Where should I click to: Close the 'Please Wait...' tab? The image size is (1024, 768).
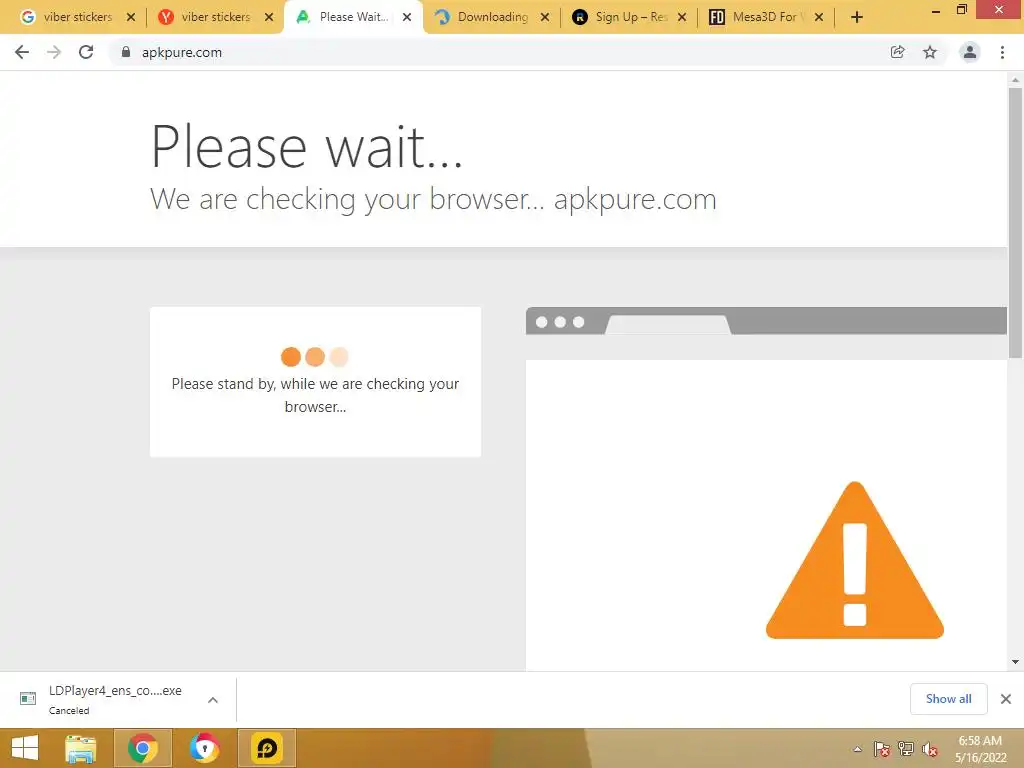click(407, 17)
